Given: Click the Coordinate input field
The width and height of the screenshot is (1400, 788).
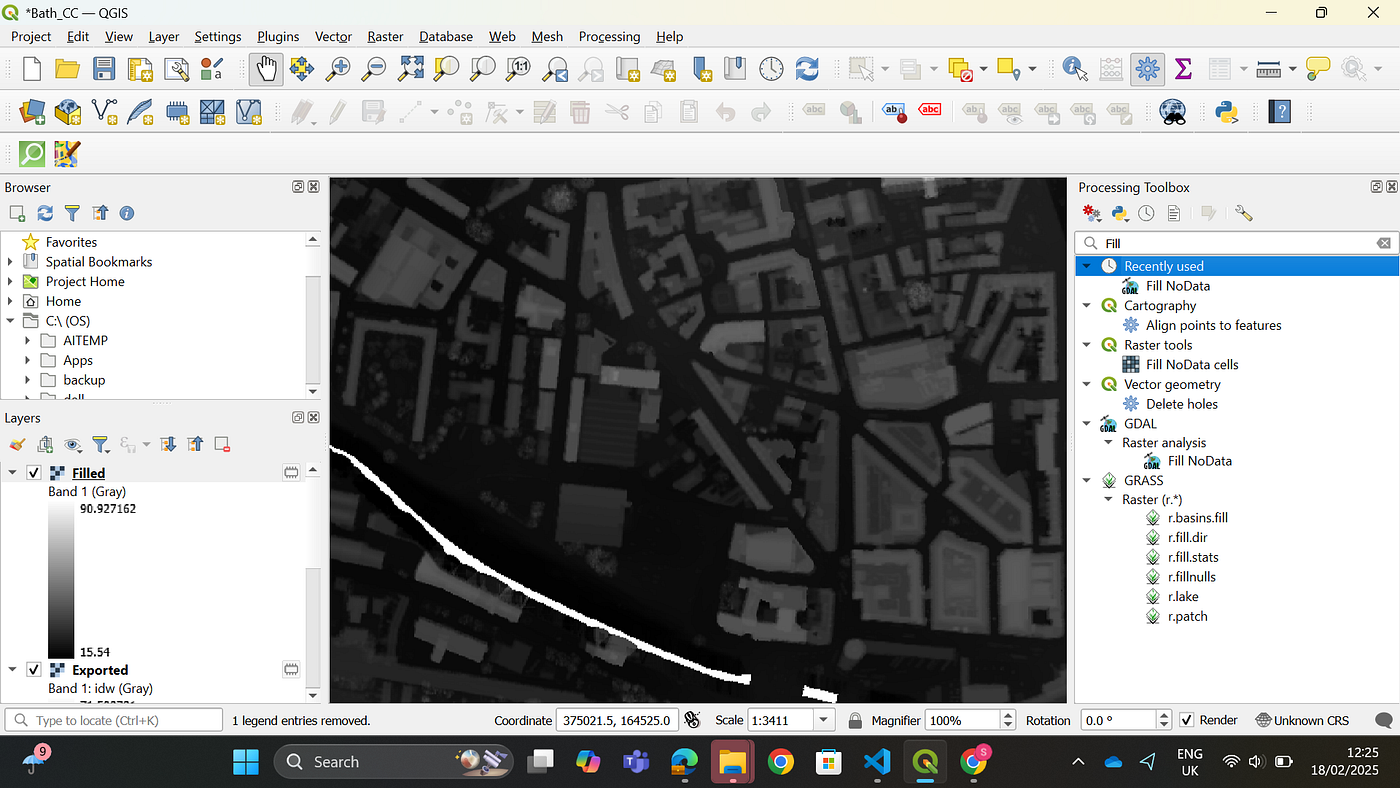Looking at the screenshot, I should [618, 720].
